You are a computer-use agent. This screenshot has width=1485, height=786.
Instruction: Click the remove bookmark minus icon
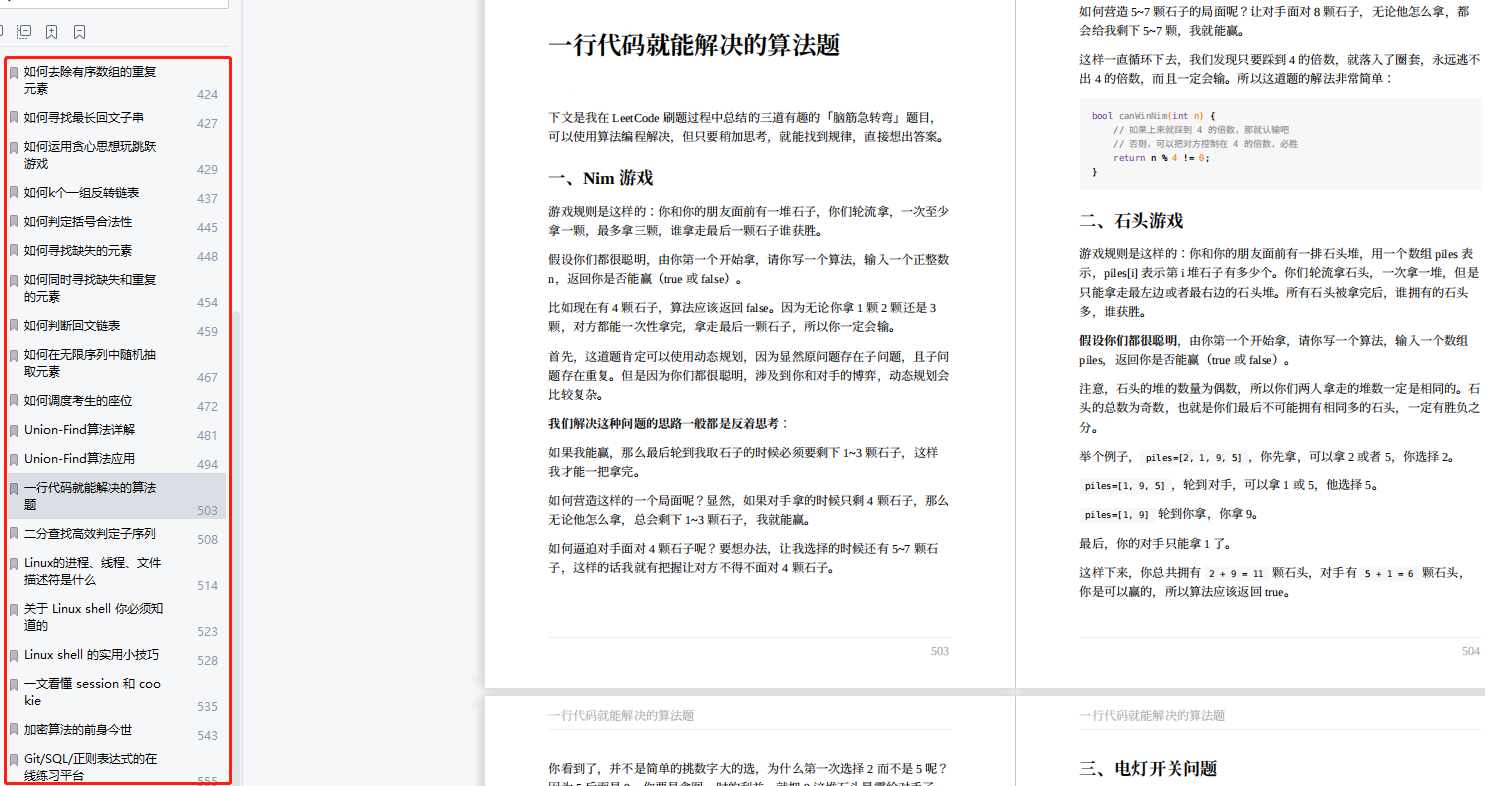coord(79,32)
